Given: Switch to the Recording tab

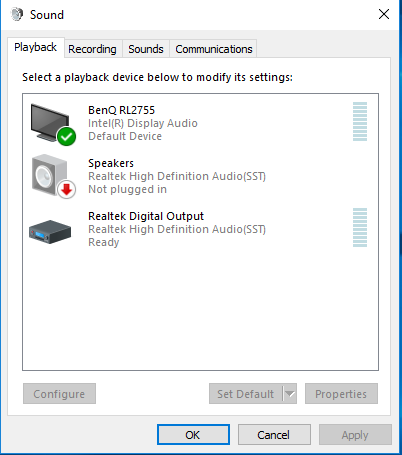Looking at the screenshot, I should click(92, 49).
